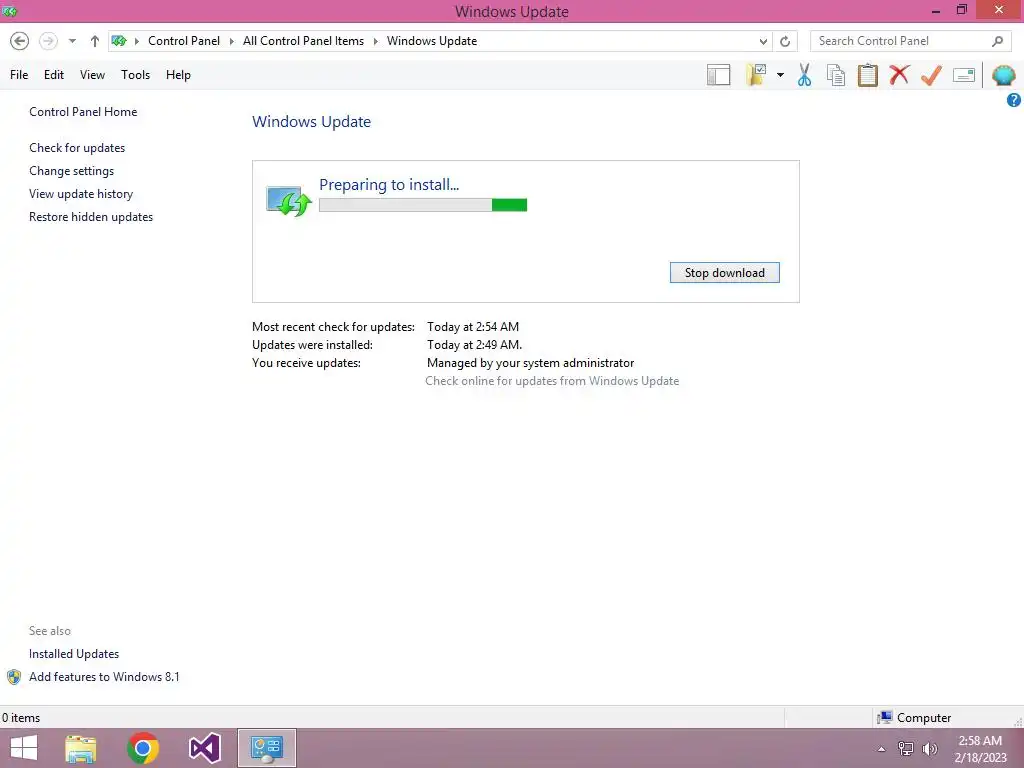Click the globe shell toolbar icon
Viewport: 1024px width, 768px height.
(x=1004, y=75)
